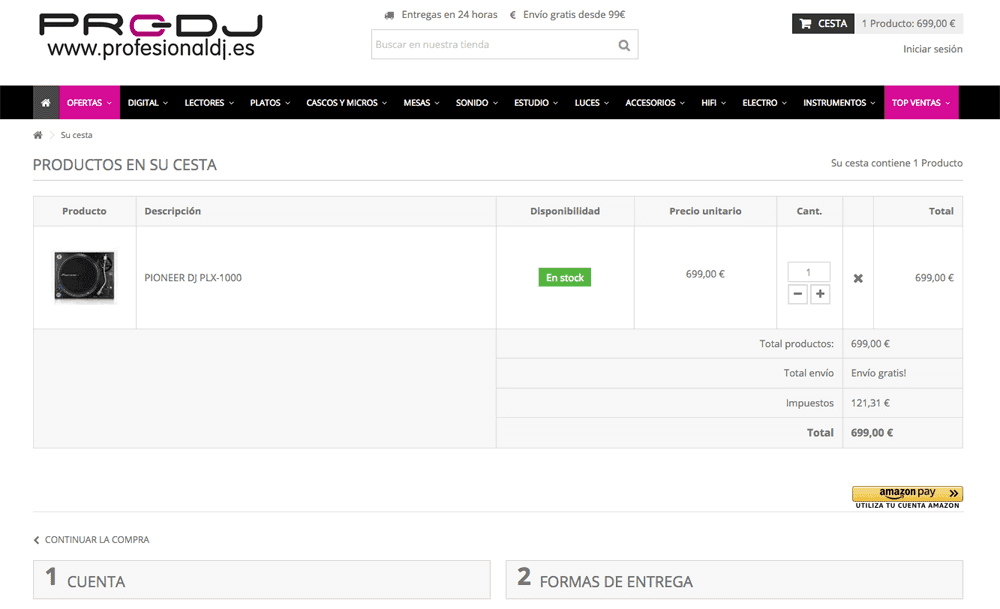Click the Impuestos value 121,31 €
This screenshot has height=609, width=1000.
tap(870, 403)
